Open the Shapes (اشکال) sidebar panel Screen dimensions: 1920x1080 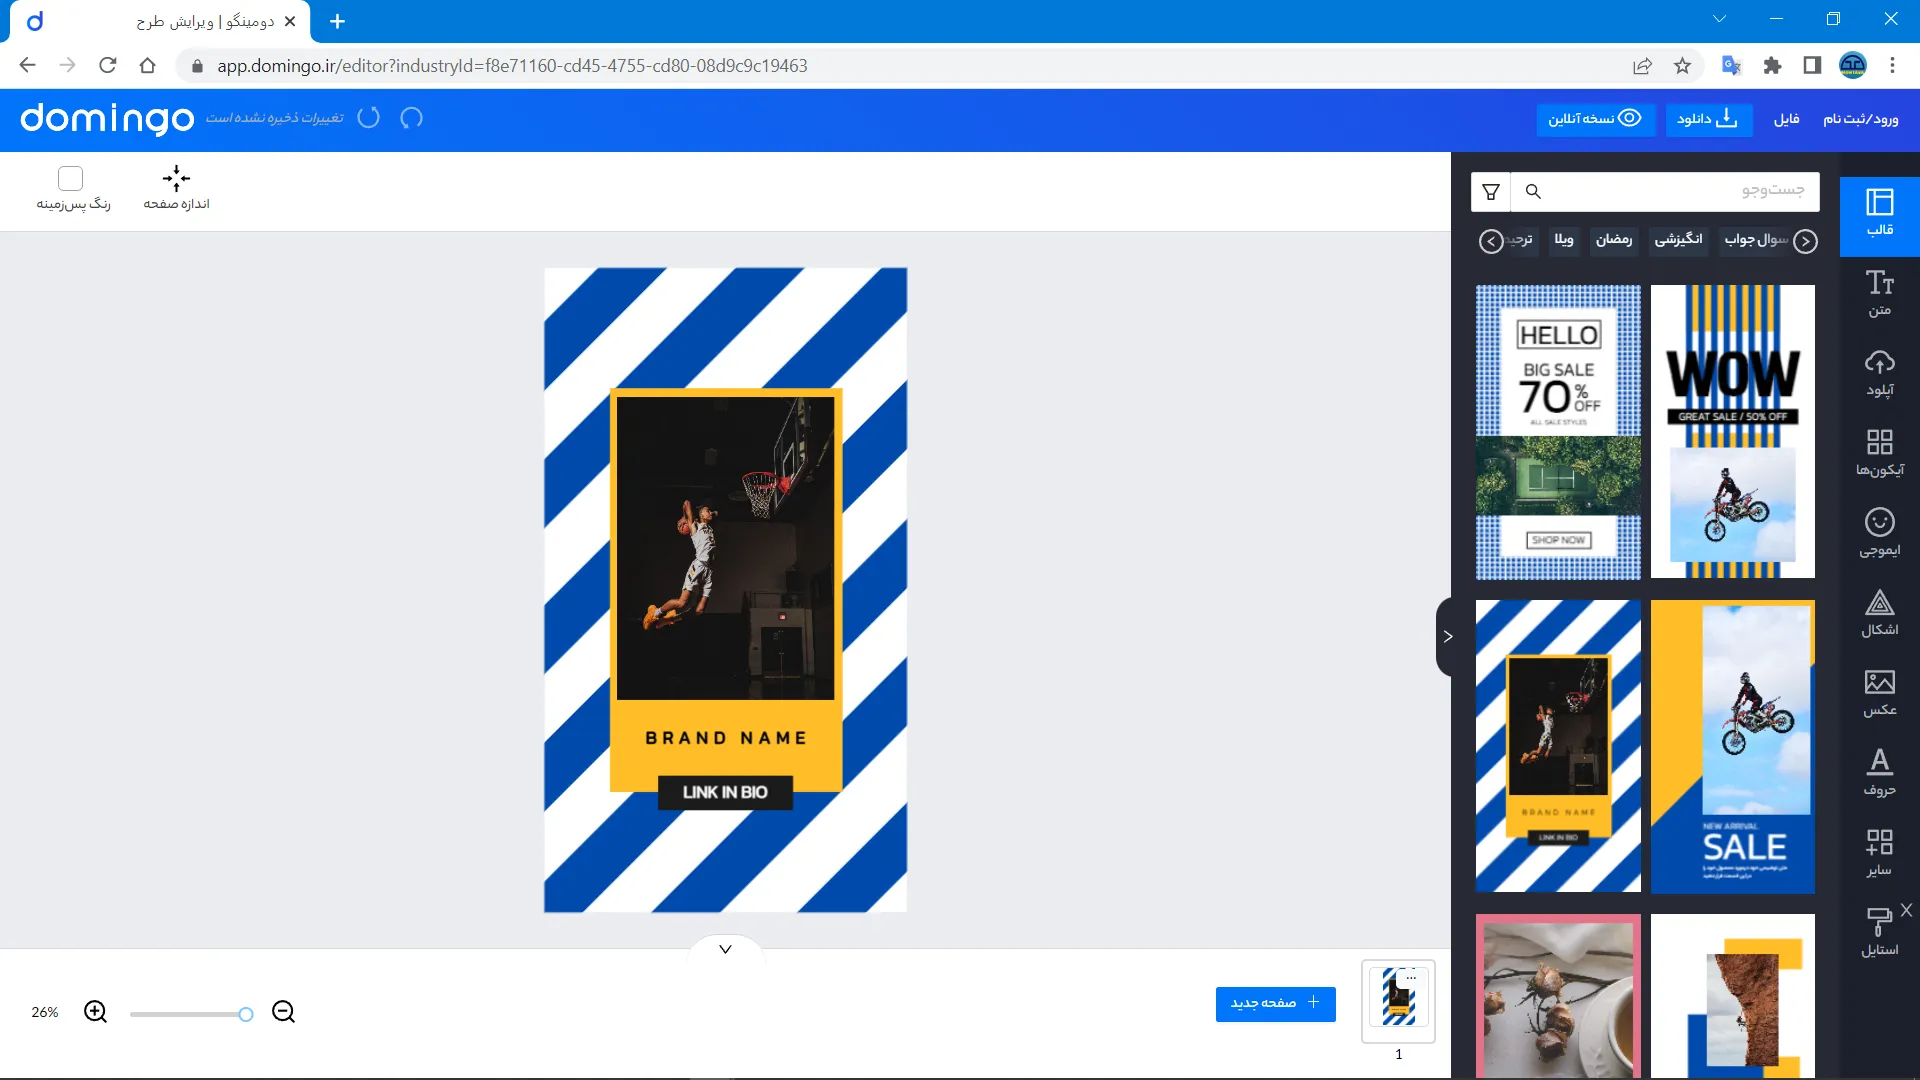tap(1879, 614)
